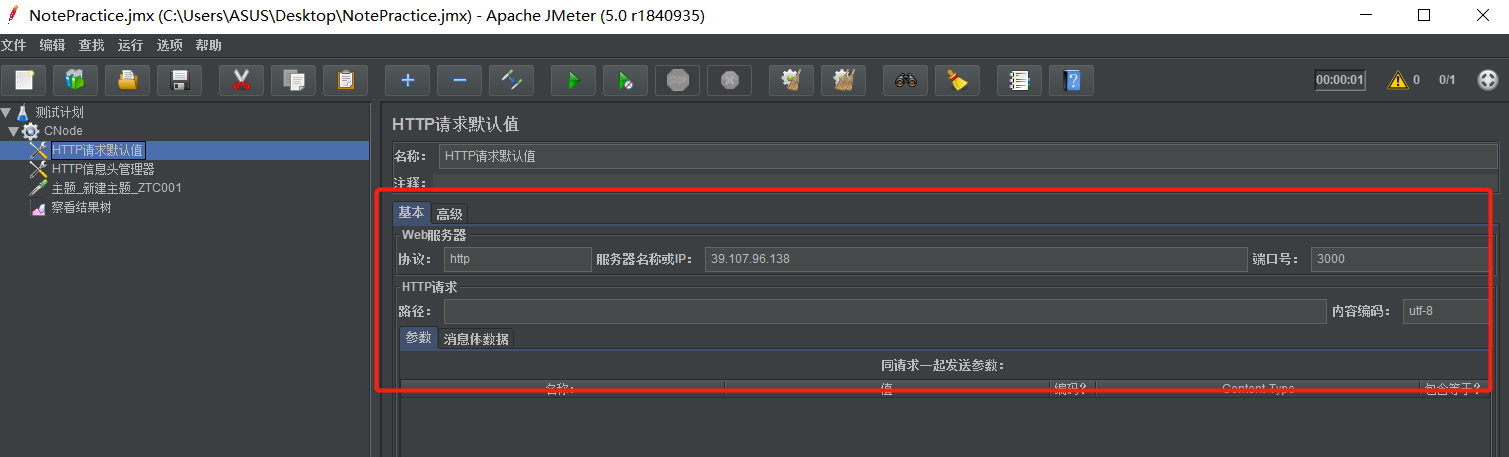This screenshot has width=1509, height=457.
Task: Collapse the CNode thread group arrow
Action: tap(13, 131)
